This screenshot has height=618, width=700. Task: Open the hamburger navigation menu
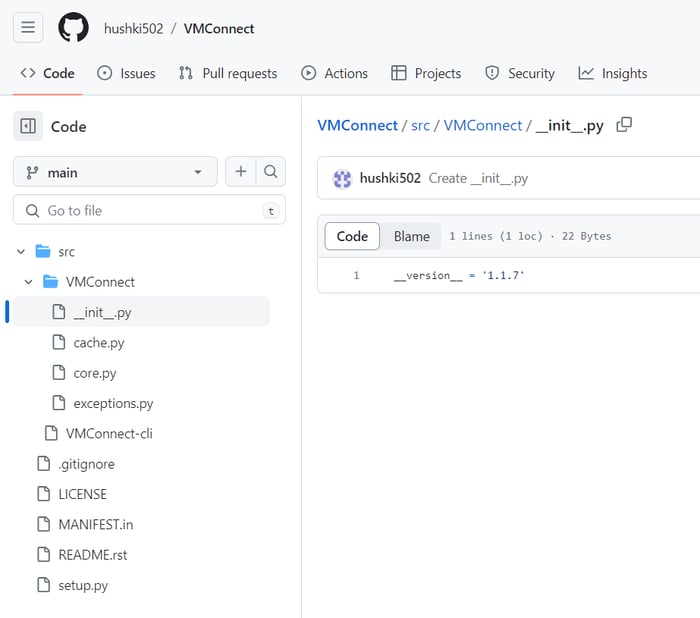coord(28,28)
